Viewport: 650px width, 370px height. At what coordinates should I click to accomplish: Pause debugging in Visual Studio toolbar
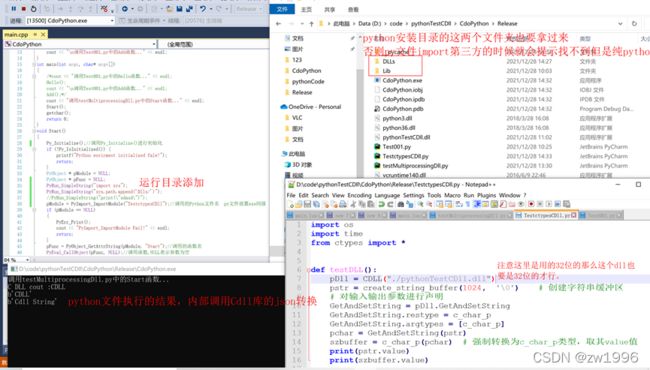click(x=14, y=8)
